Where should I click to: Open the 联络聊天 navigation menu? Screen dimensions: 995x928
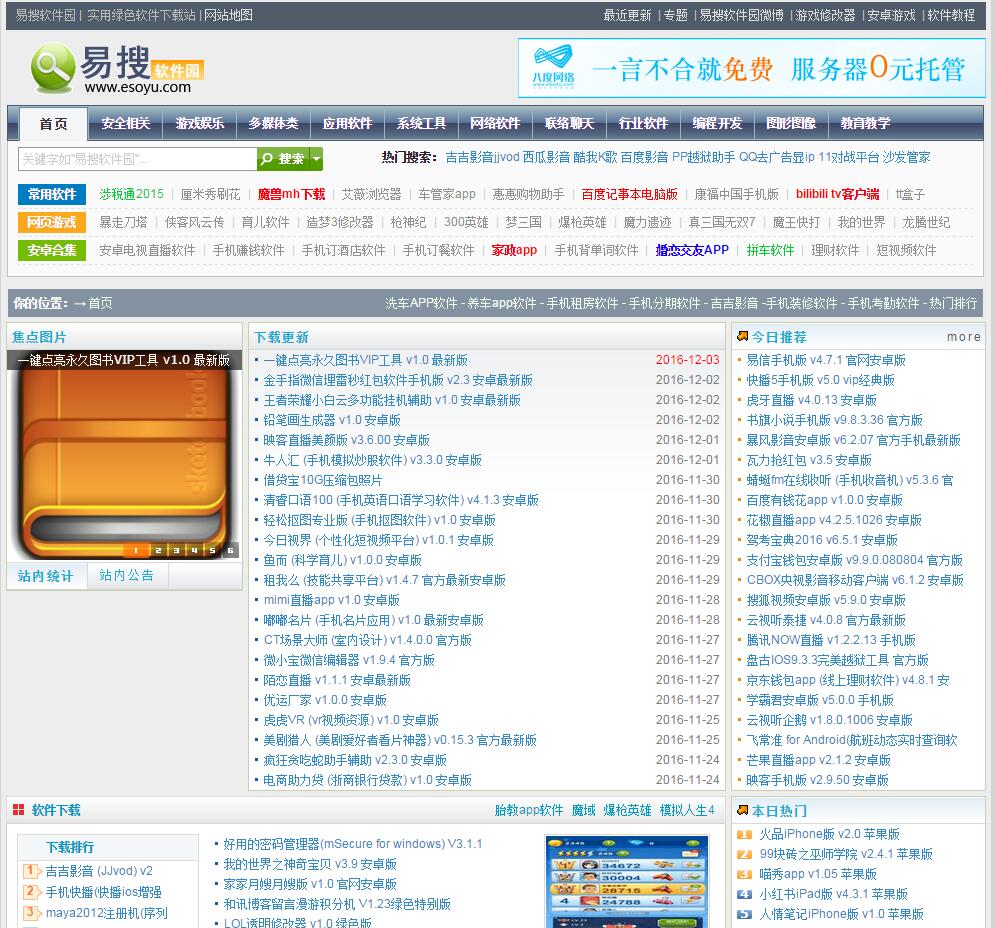click(x=569, y=123)
